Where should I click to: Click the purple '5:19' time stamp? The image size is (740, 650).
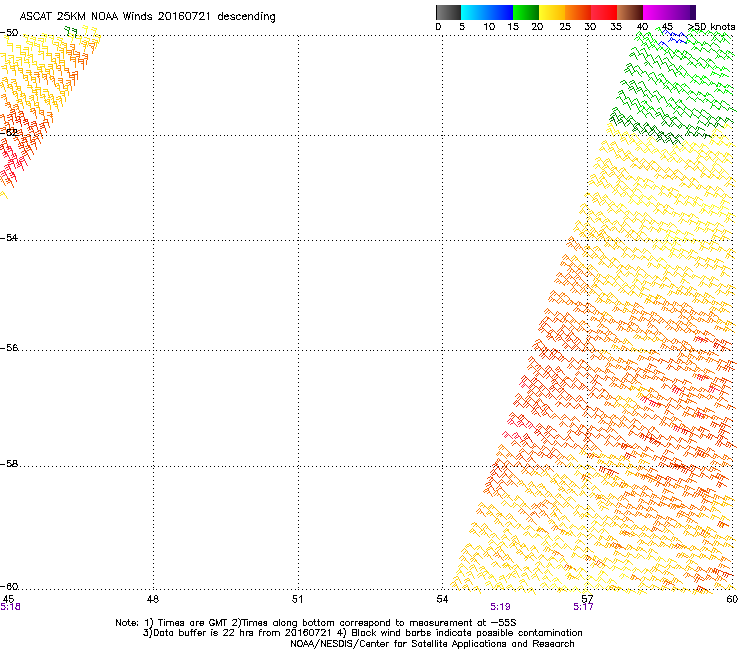[x=500, y=607]
